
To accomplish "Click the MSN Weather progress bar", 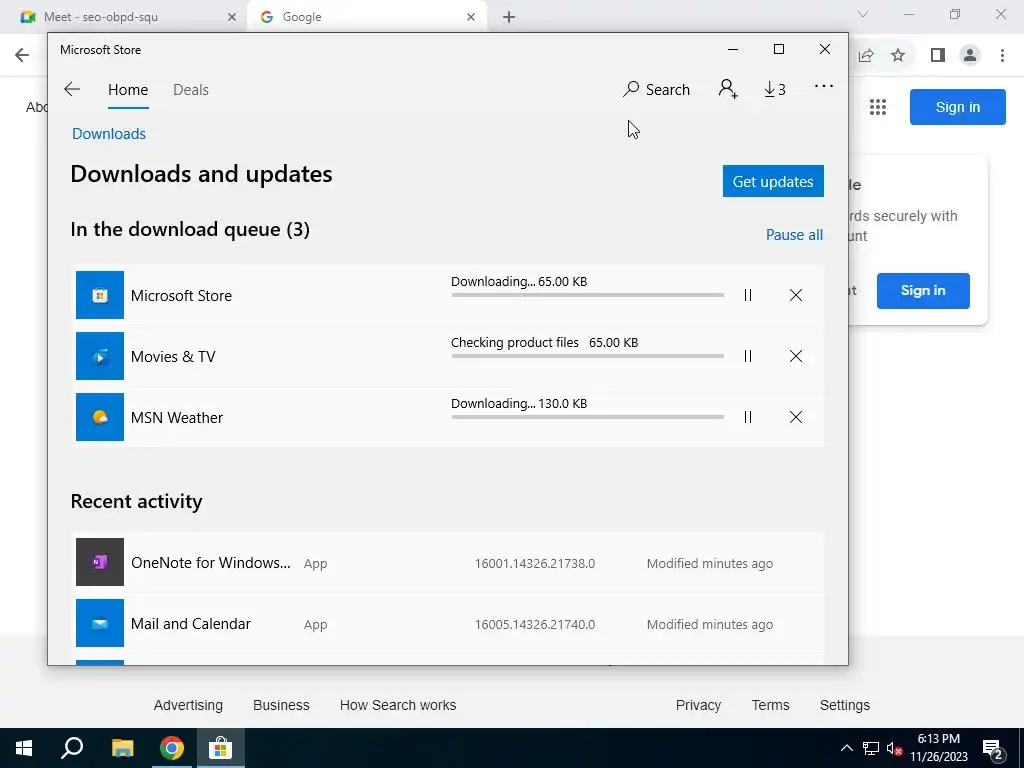I will (588, 417).
